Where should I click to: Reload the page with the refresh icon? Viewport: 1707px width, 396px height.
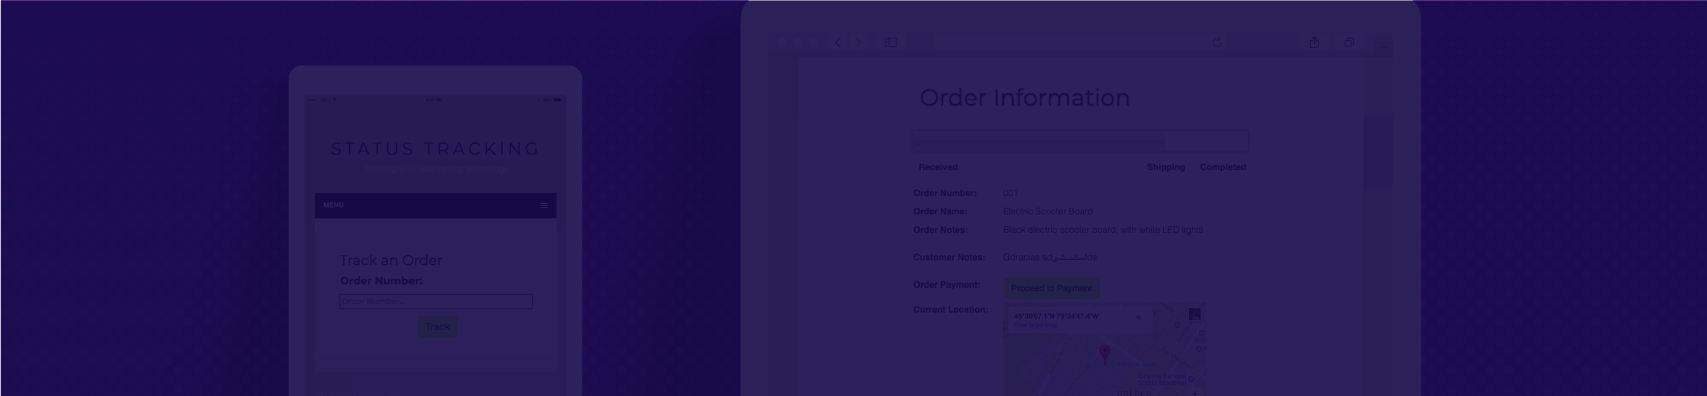(x=1217, y=43)
